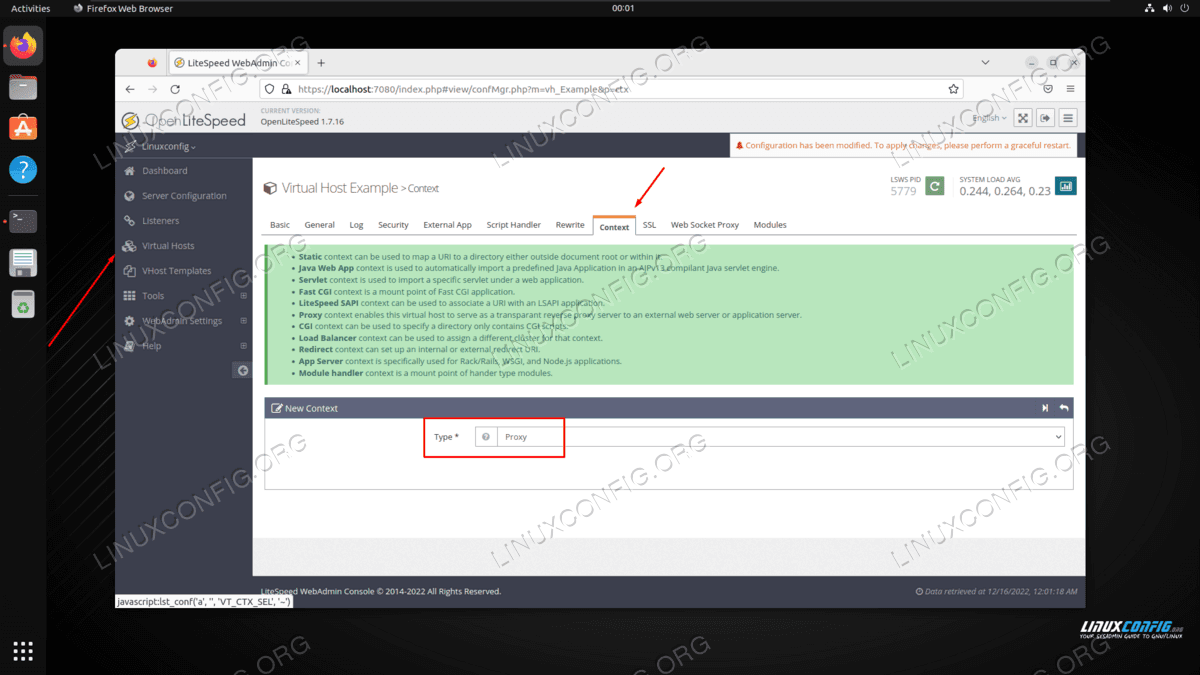Viewport: 1200px width, 675px height.
Task: Open the Help app in the dock
Action: pos(23,169)
